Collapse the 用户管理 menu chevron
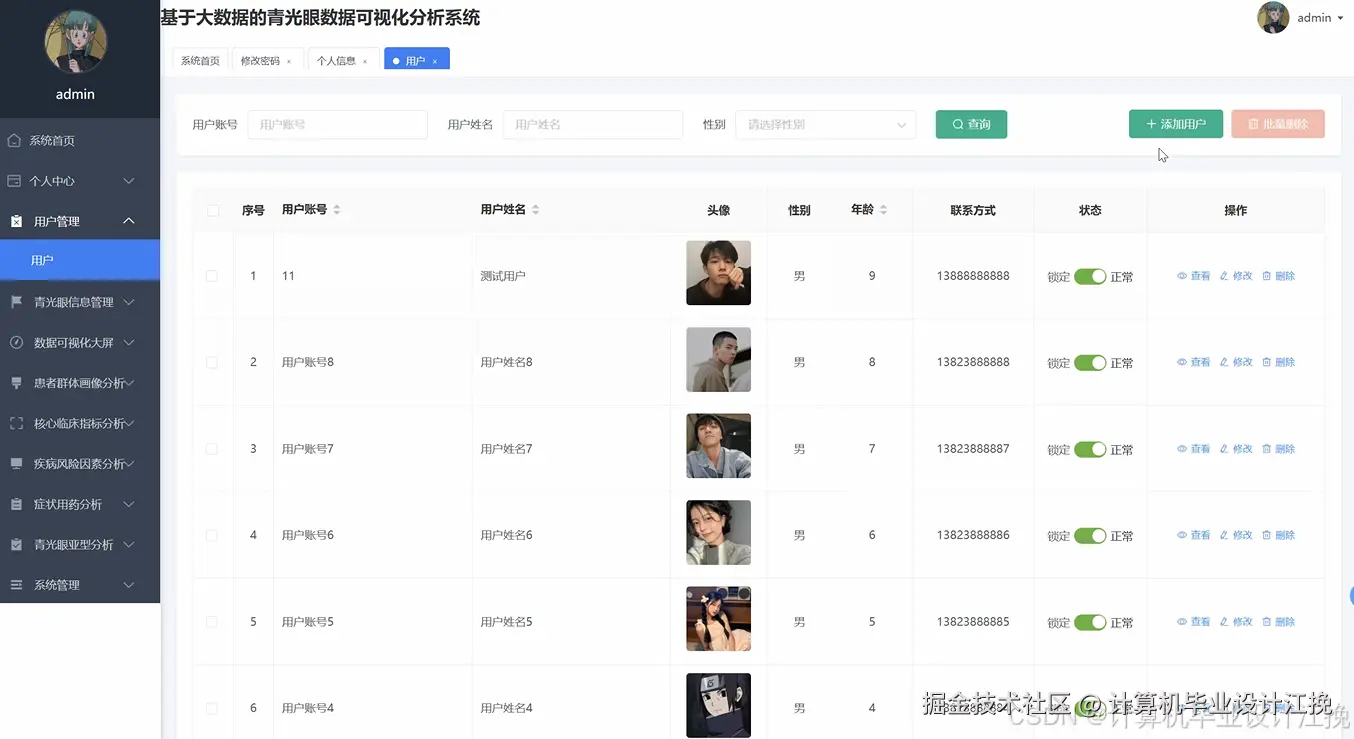Viewport: 1354px width, 739px height. [129, 221]
